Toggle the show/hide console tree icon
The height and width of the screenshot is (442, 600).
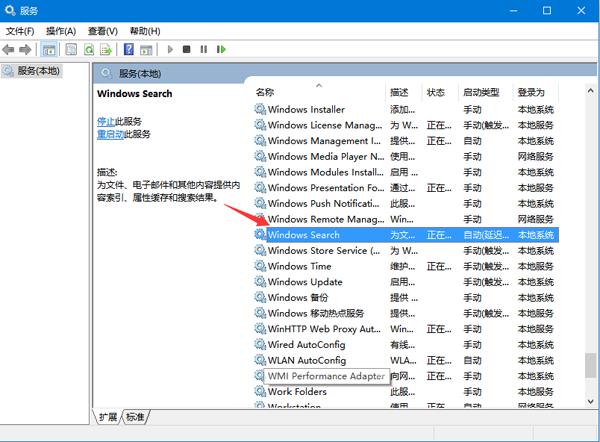(x=49, y=49)
